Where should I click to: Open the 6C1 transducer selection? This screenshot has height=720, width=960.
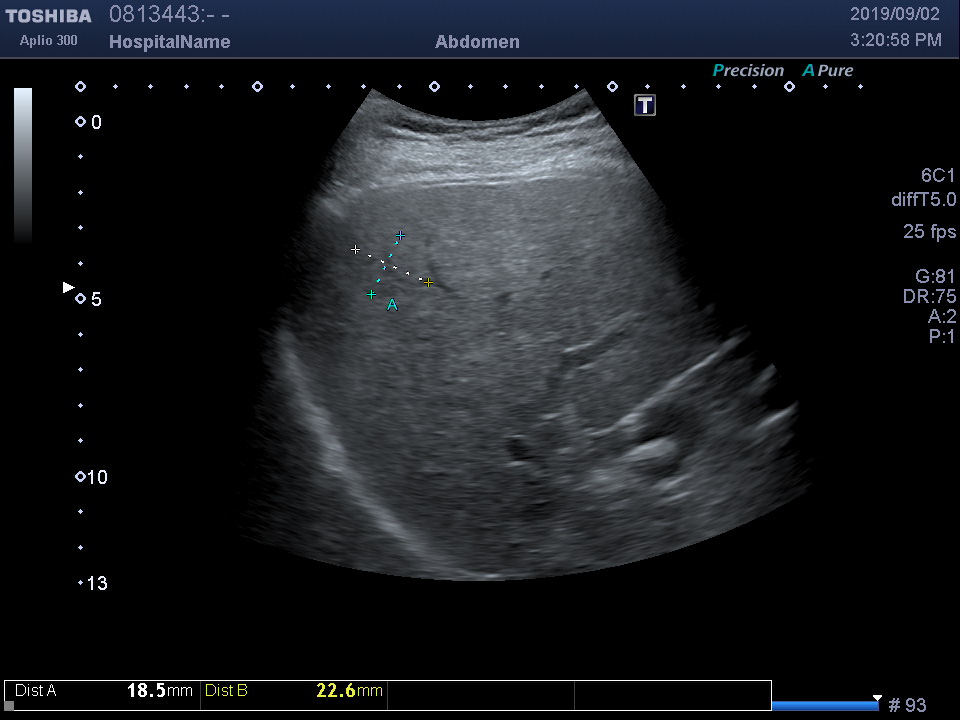[x=938, y=175]
